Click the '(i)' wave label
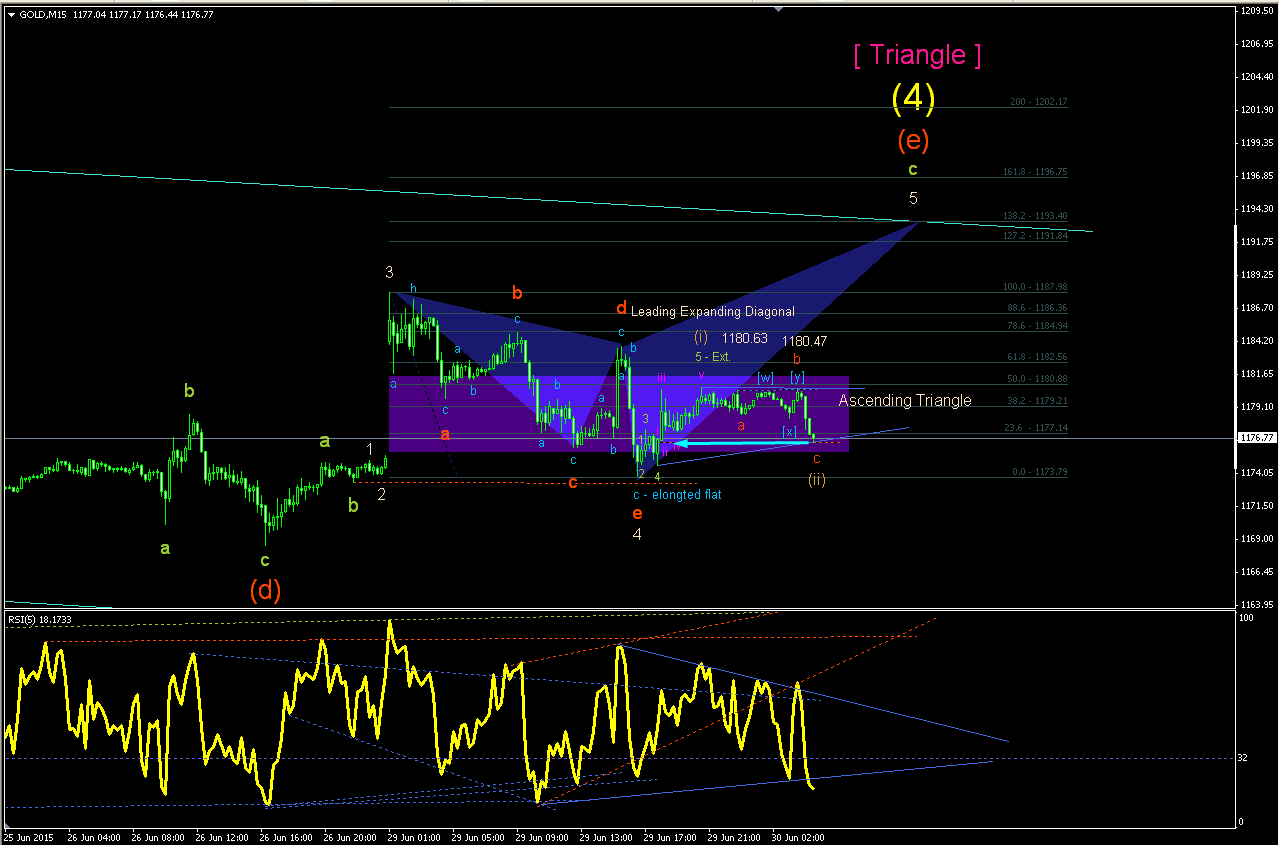The height and width of the screenshot is (845, 1279). 701,338
